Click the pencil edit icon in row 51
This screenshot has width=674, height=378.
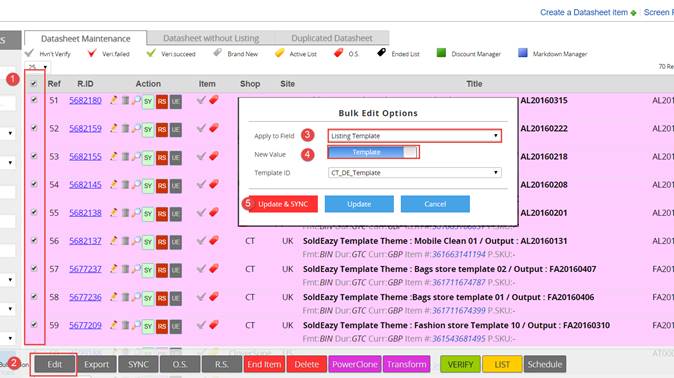pyautogui.click(x=113, y=100)
